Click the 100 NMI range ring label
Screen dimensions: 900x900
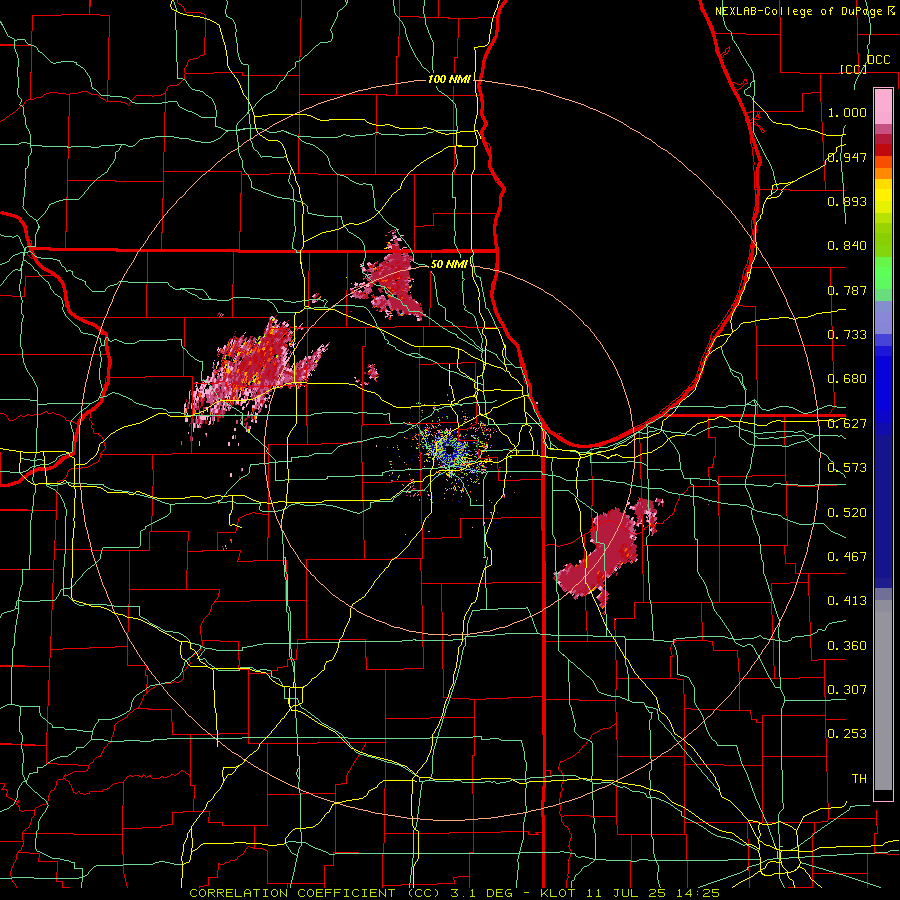[x=449, y=79]
